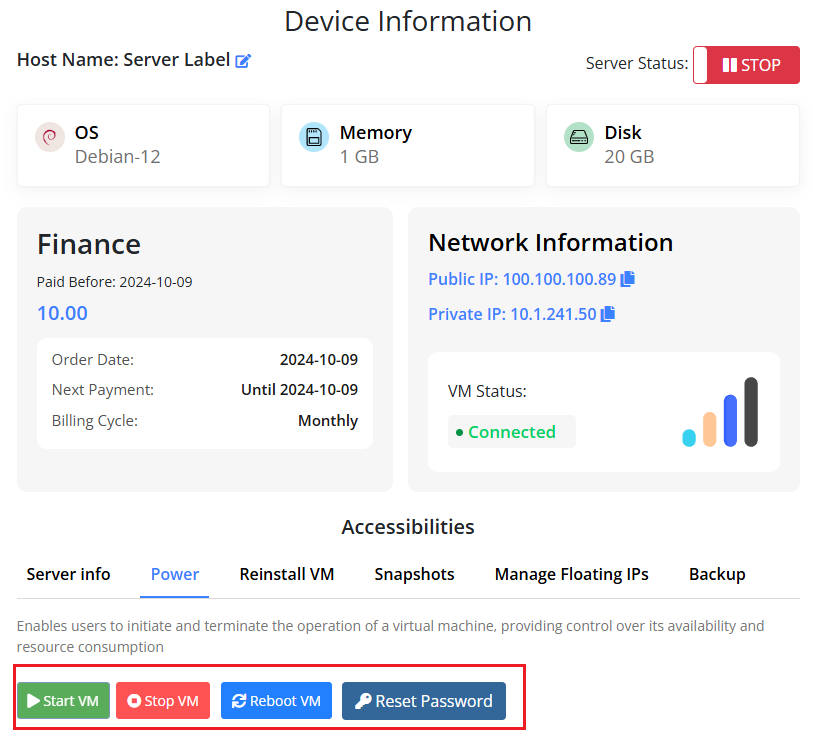
Task: Click the Reboot VM button
Action: click(276, 701)
